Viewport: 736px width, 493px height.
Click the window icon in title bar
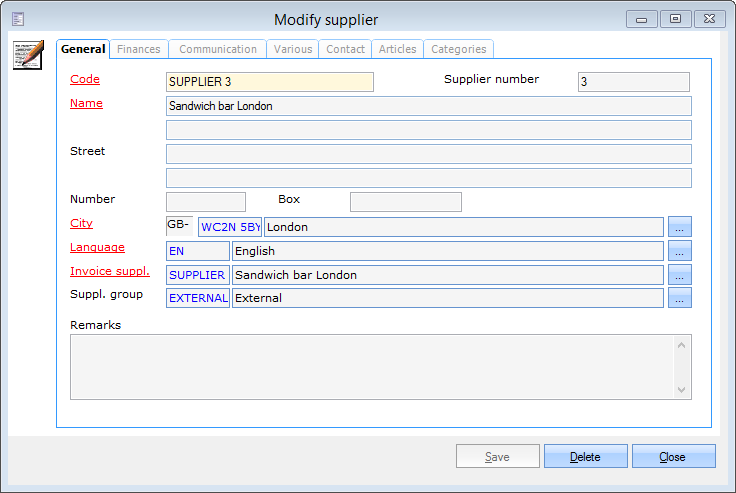click(18, 18)
